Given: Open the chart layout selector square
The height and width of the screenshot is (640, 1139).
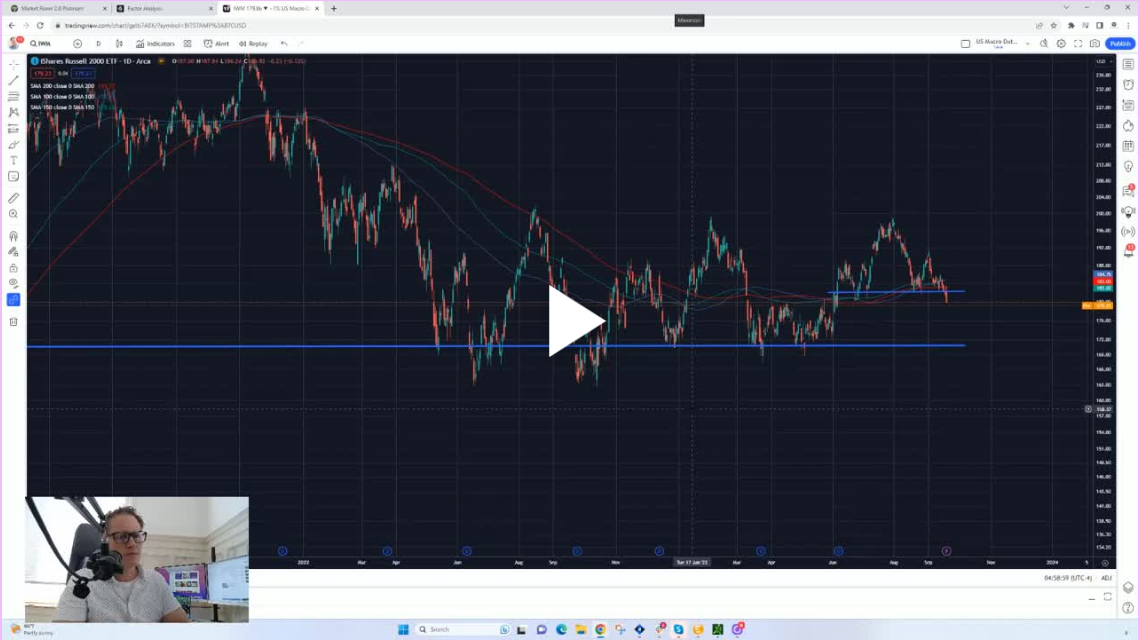Looking at the screenshot, I should pos(965,44).
